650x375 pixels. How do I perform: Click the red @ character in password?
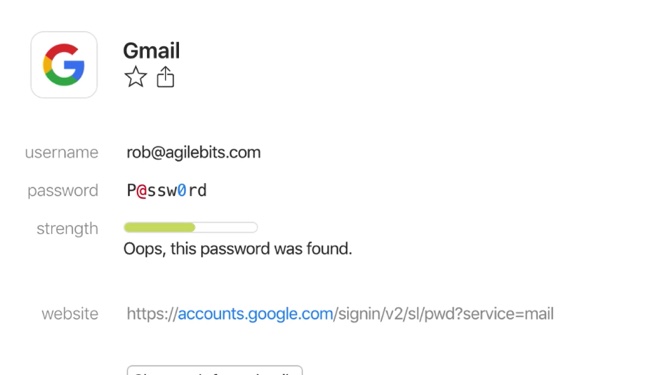pos(142,191)
